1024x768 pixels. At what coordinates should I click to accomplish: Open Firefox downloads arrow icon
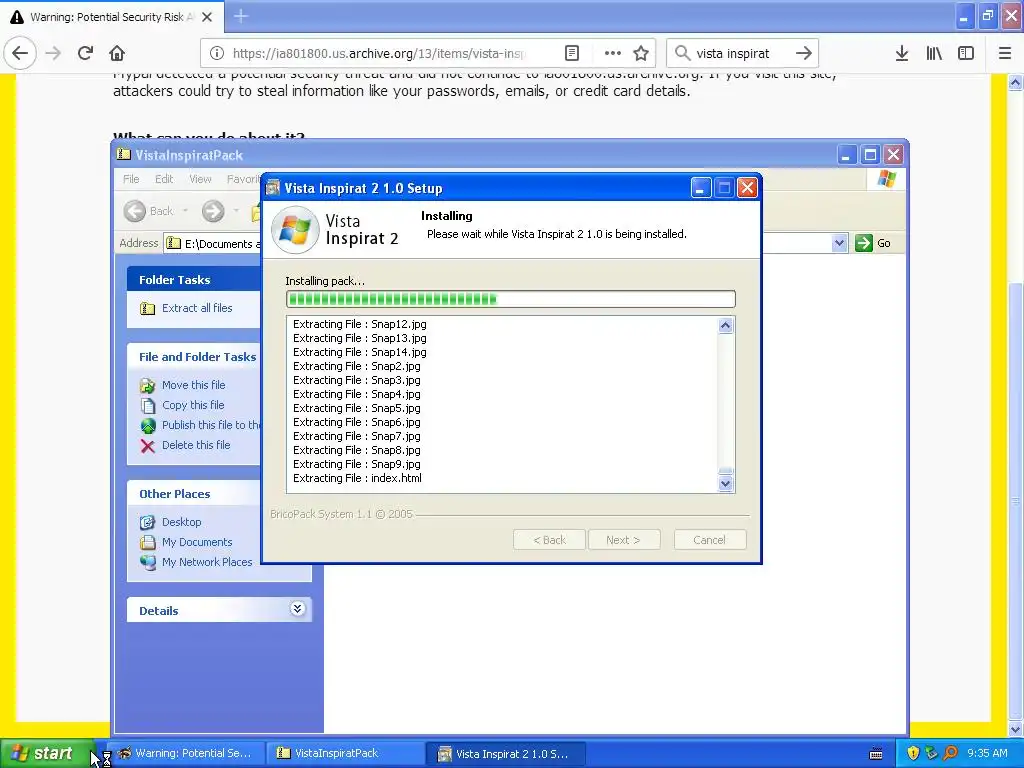coord(902,54)
